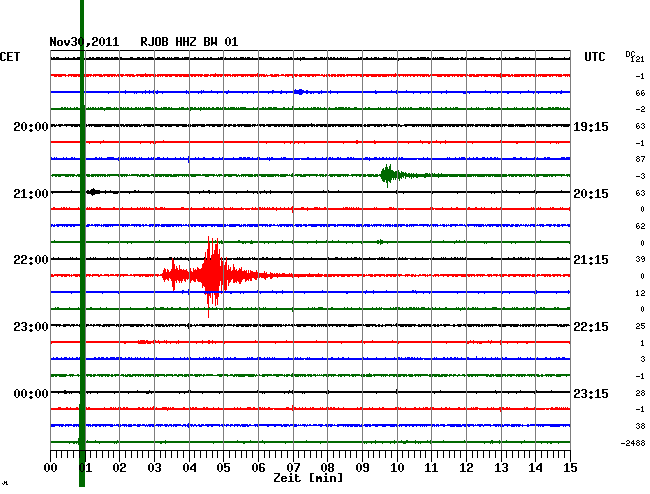
Task: Click the 22:00 CET time label
Action: click(x=31, y=260)
